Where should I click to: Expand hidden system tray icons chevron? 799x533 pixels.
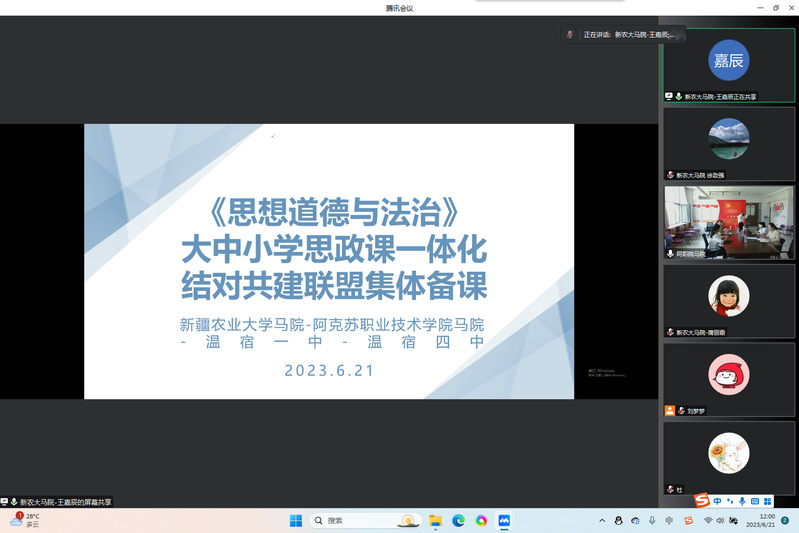601,521
